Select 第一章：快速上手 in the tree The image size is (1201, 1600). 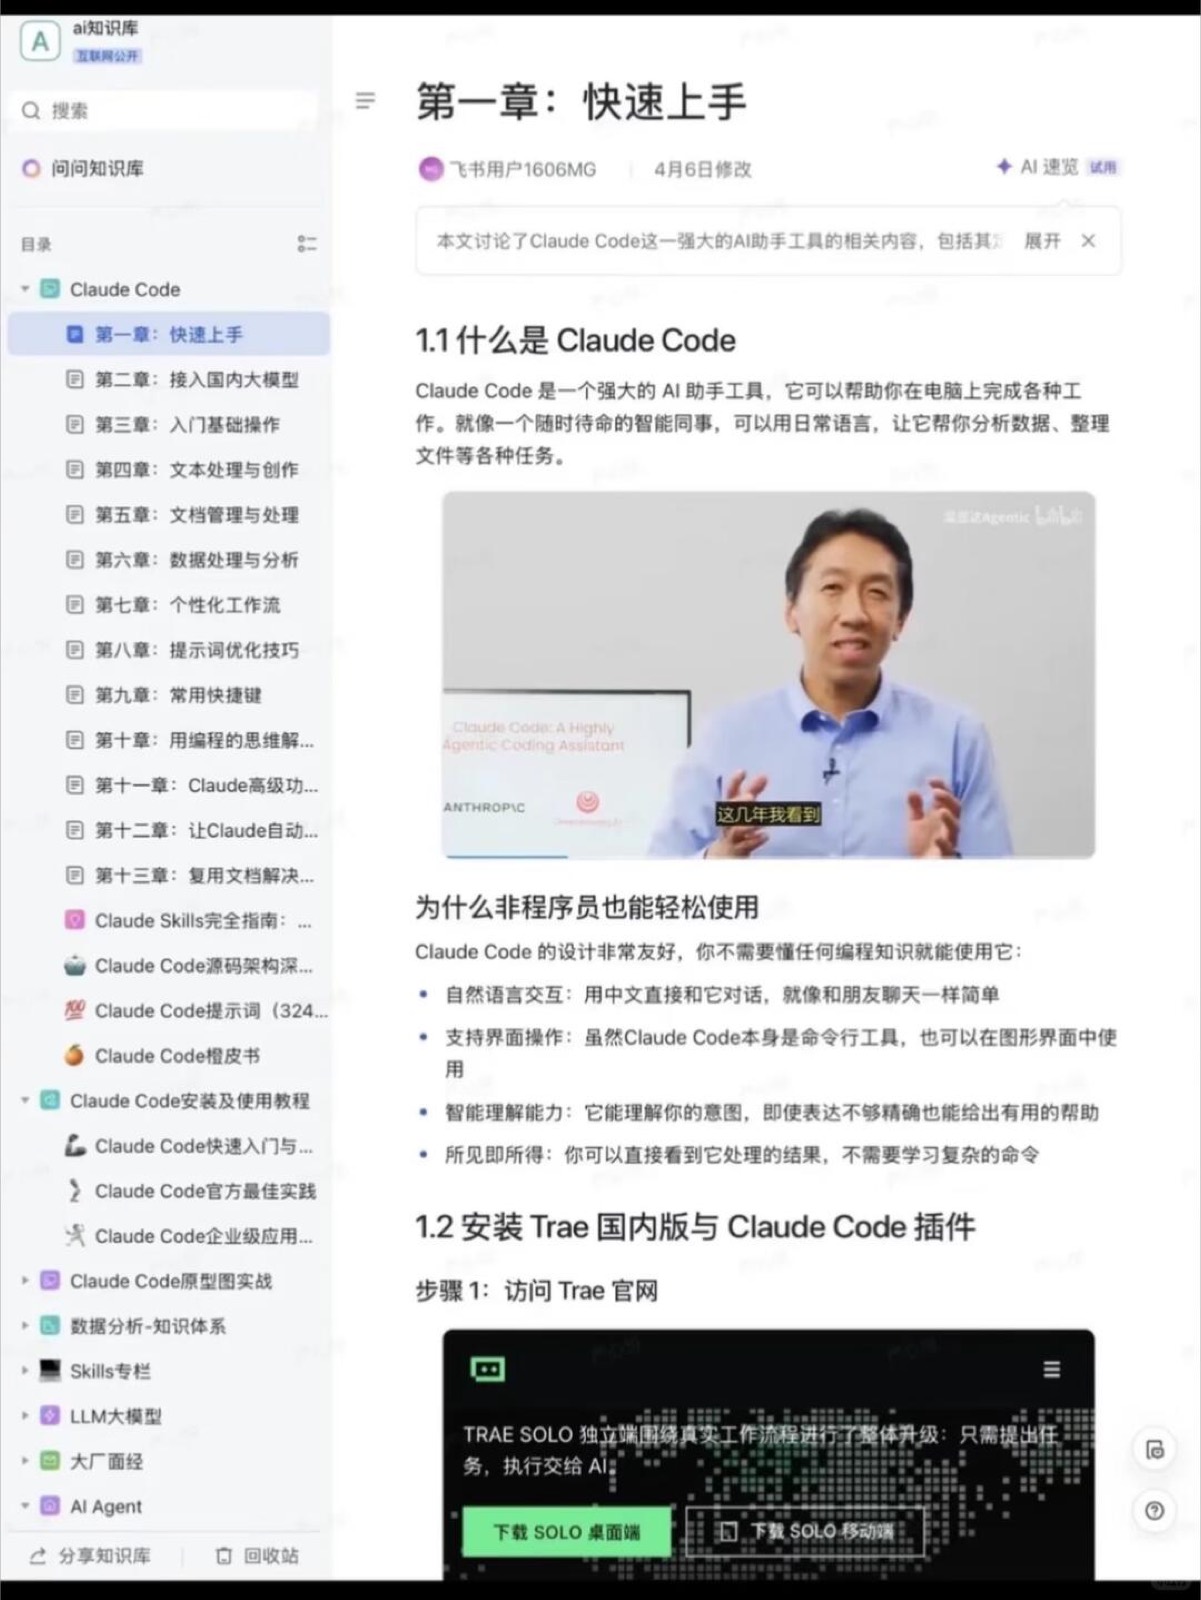click(169, 334)
